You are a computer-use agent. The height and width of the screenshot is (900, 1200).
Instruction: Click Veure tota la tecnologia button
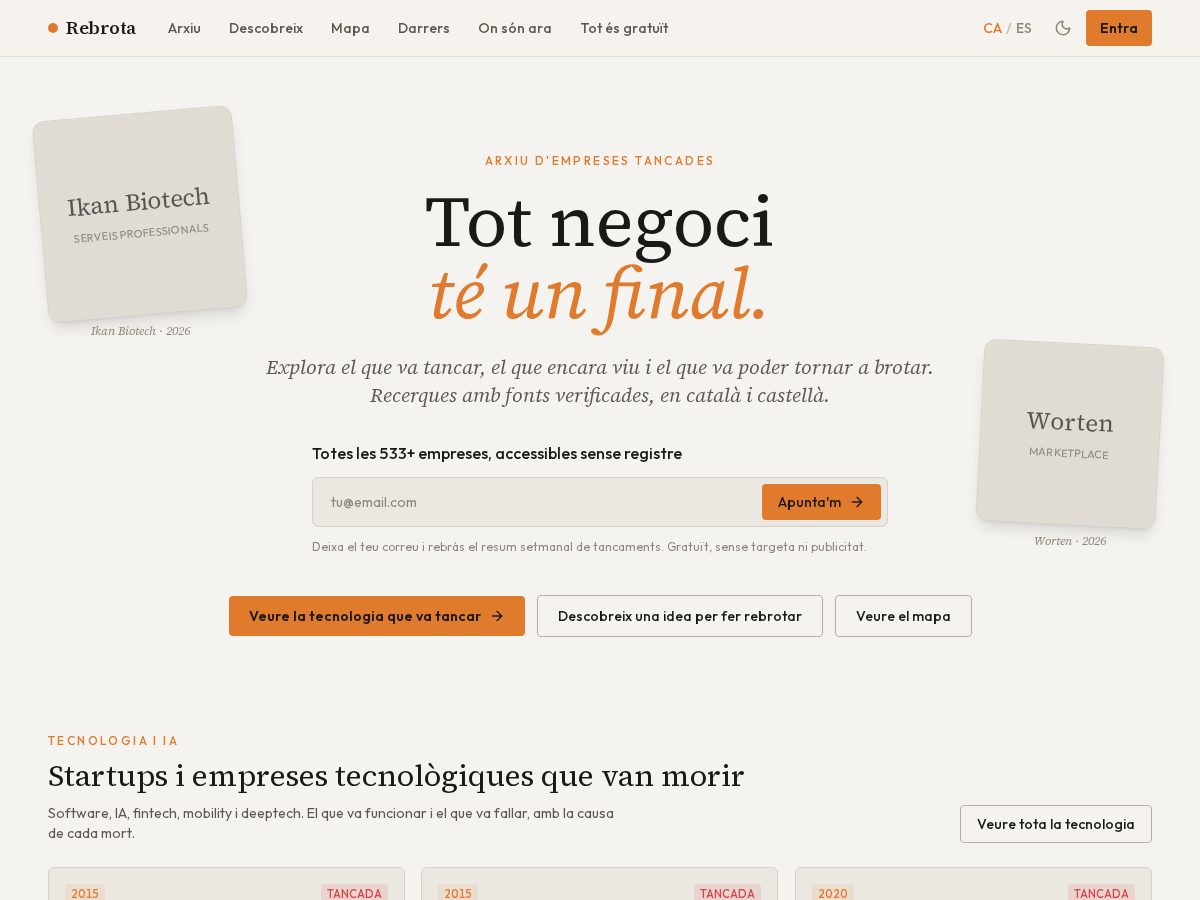coord(1056,824)
